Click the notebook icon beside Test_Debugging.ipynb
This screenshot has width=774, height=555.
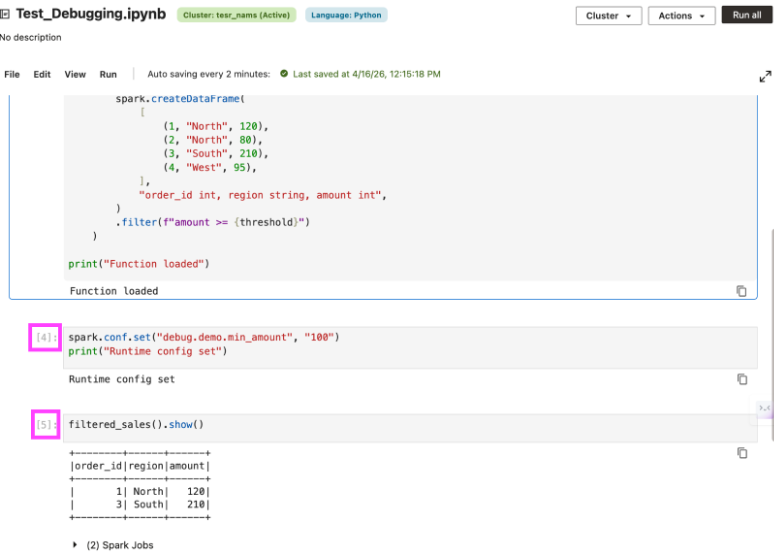tap(6, 15)
